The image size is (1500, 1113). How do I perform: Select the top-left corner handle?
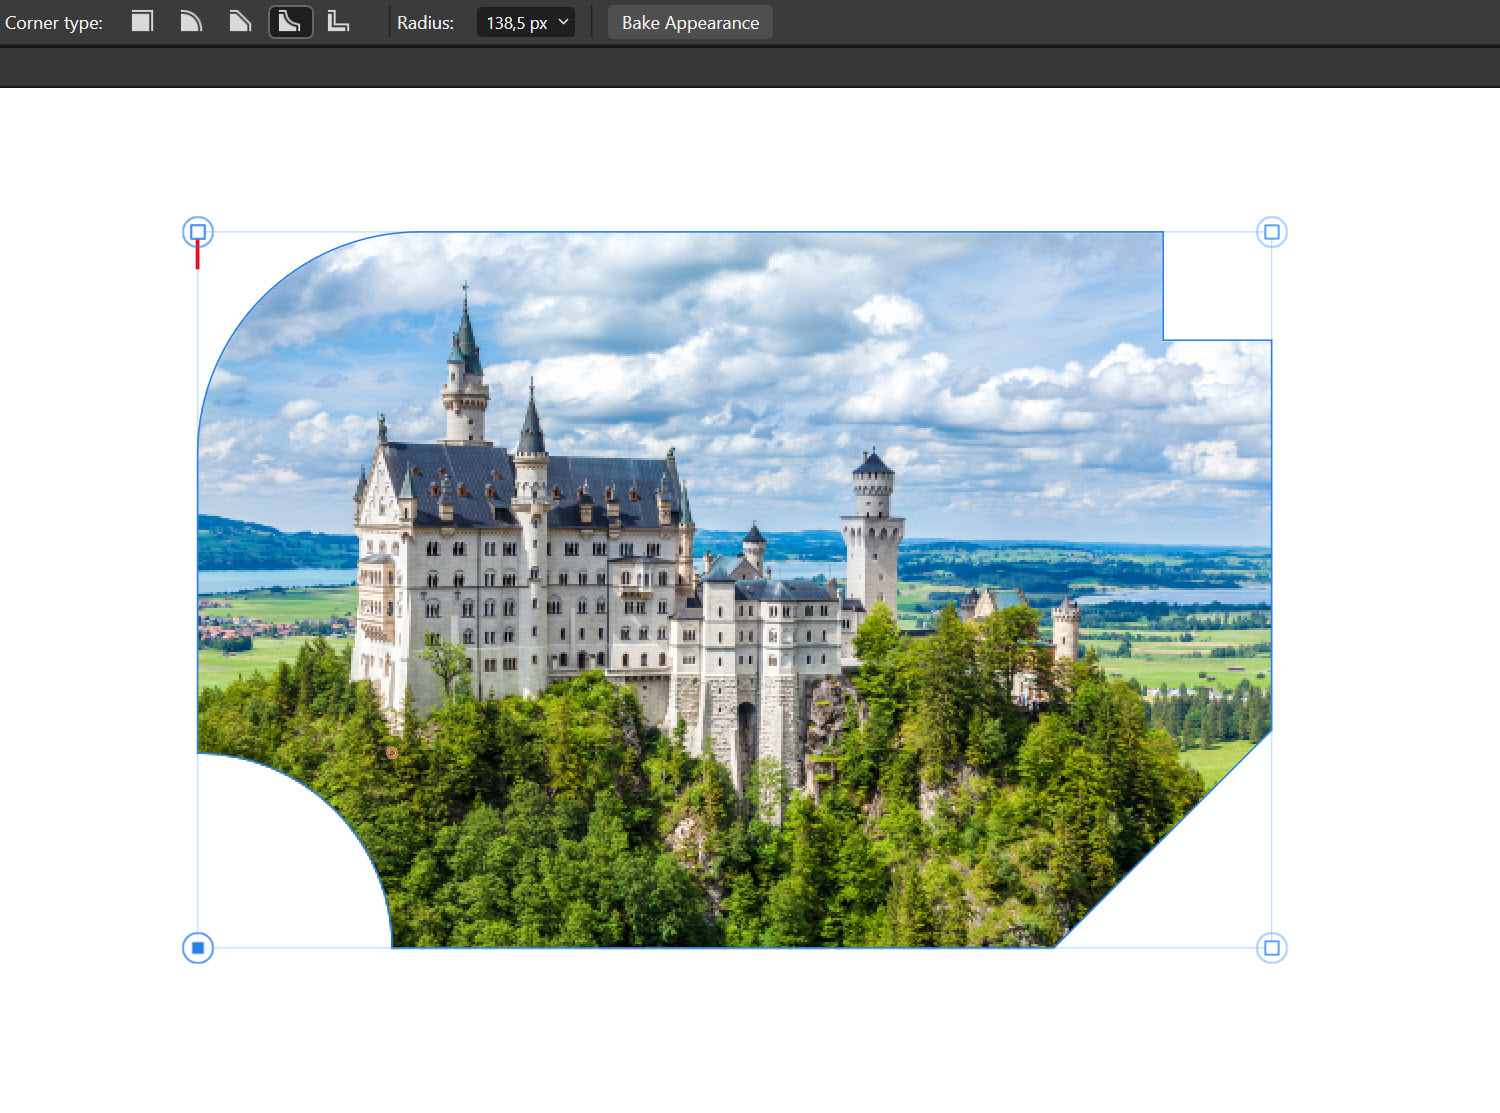pos(198,232)
